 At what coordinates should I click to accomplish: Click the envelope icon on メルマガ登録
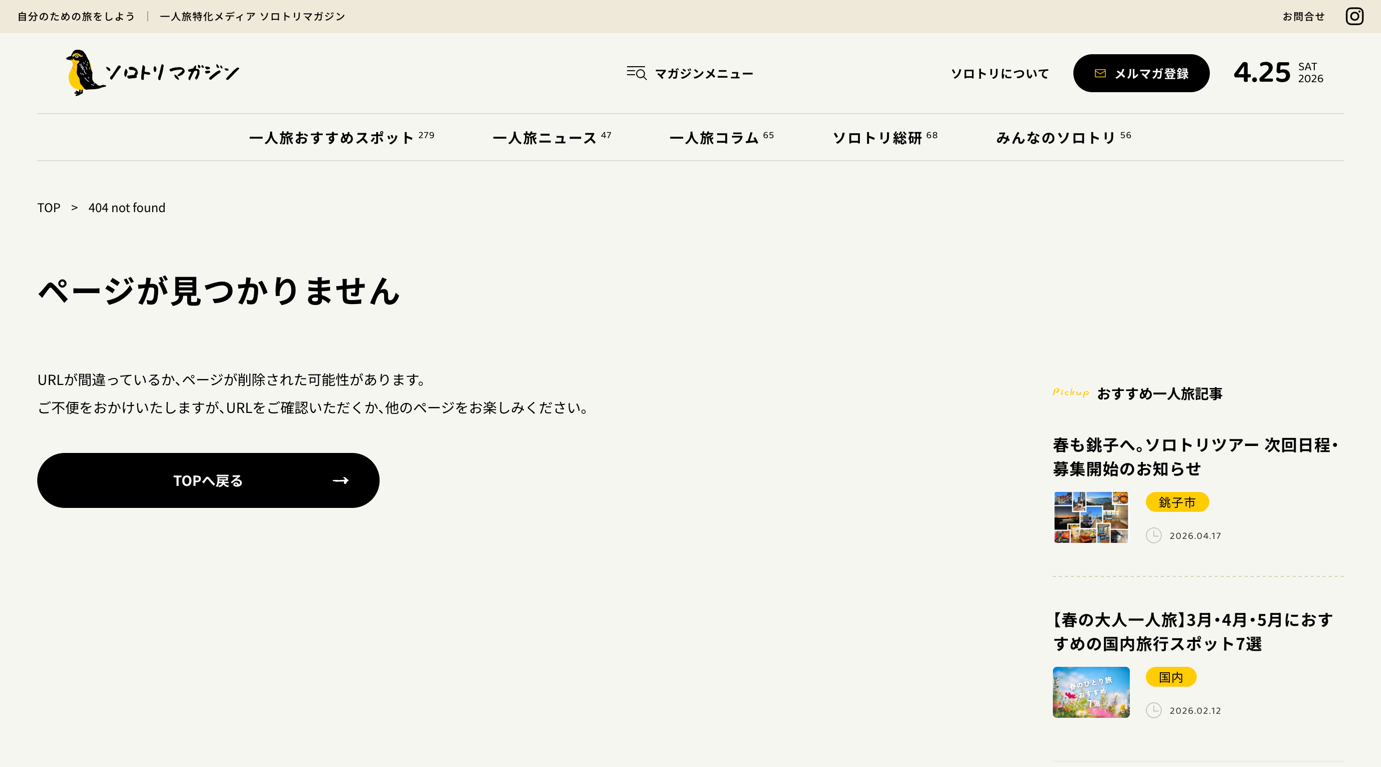pyautogui.click(x=1100, y=73)
